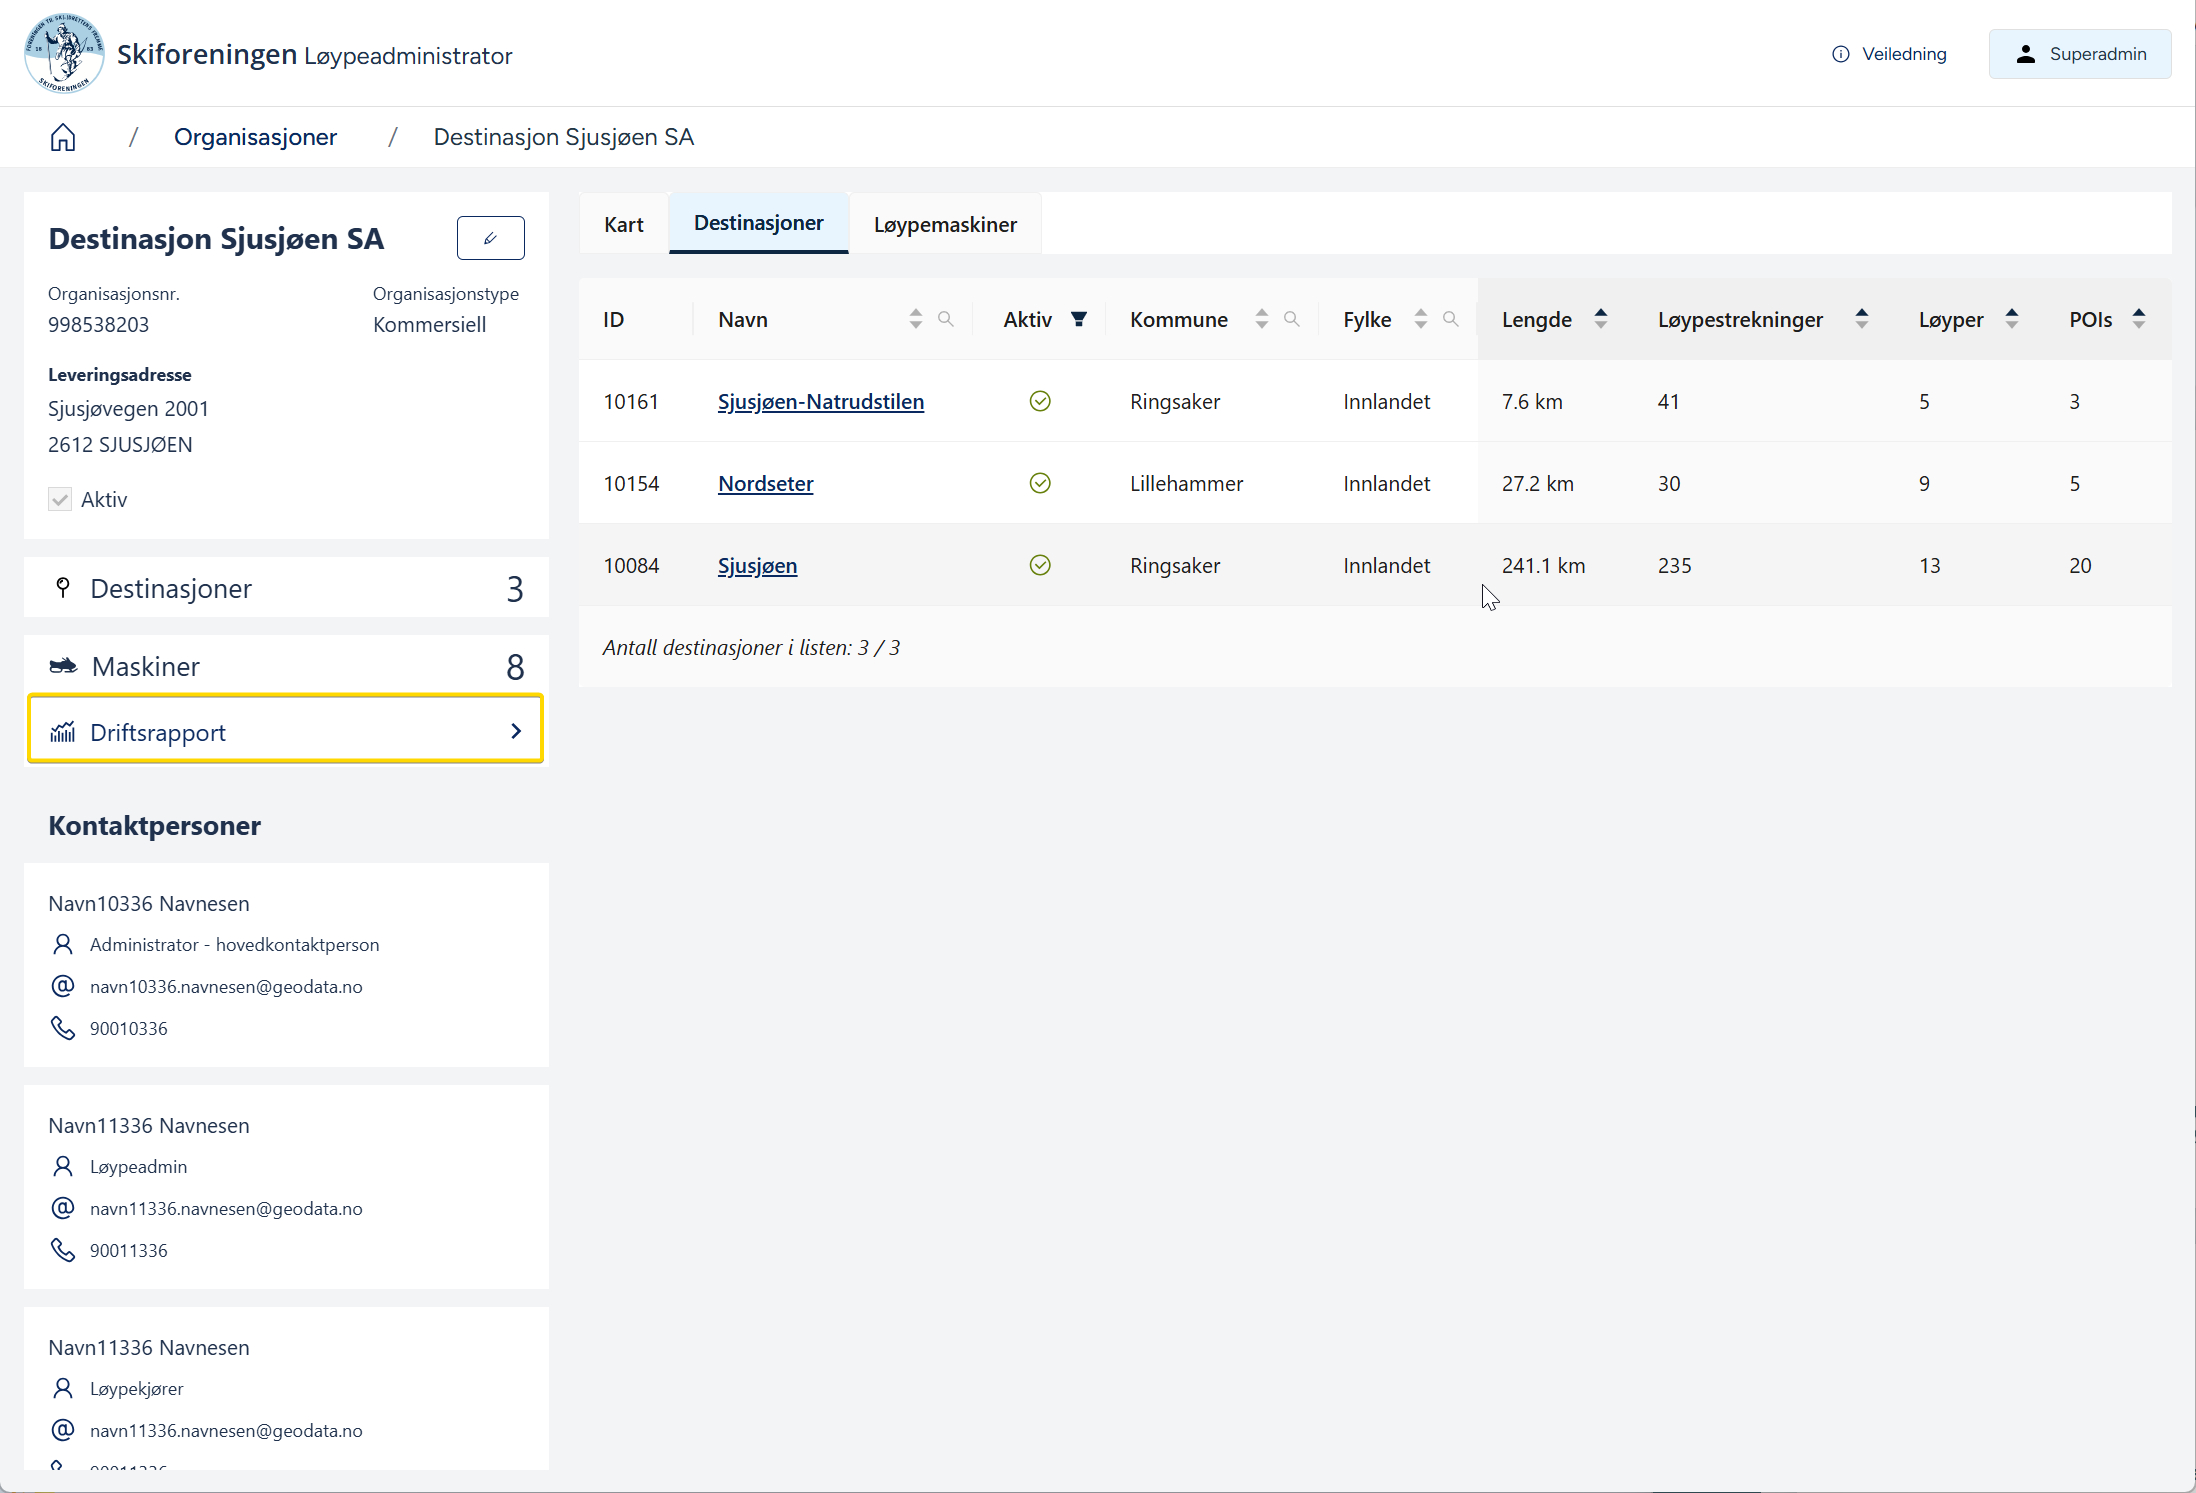Open Aktiv column filter
This screenshot has height=1493, width=2196.
pyautogui.click(x=1079, y=319)
